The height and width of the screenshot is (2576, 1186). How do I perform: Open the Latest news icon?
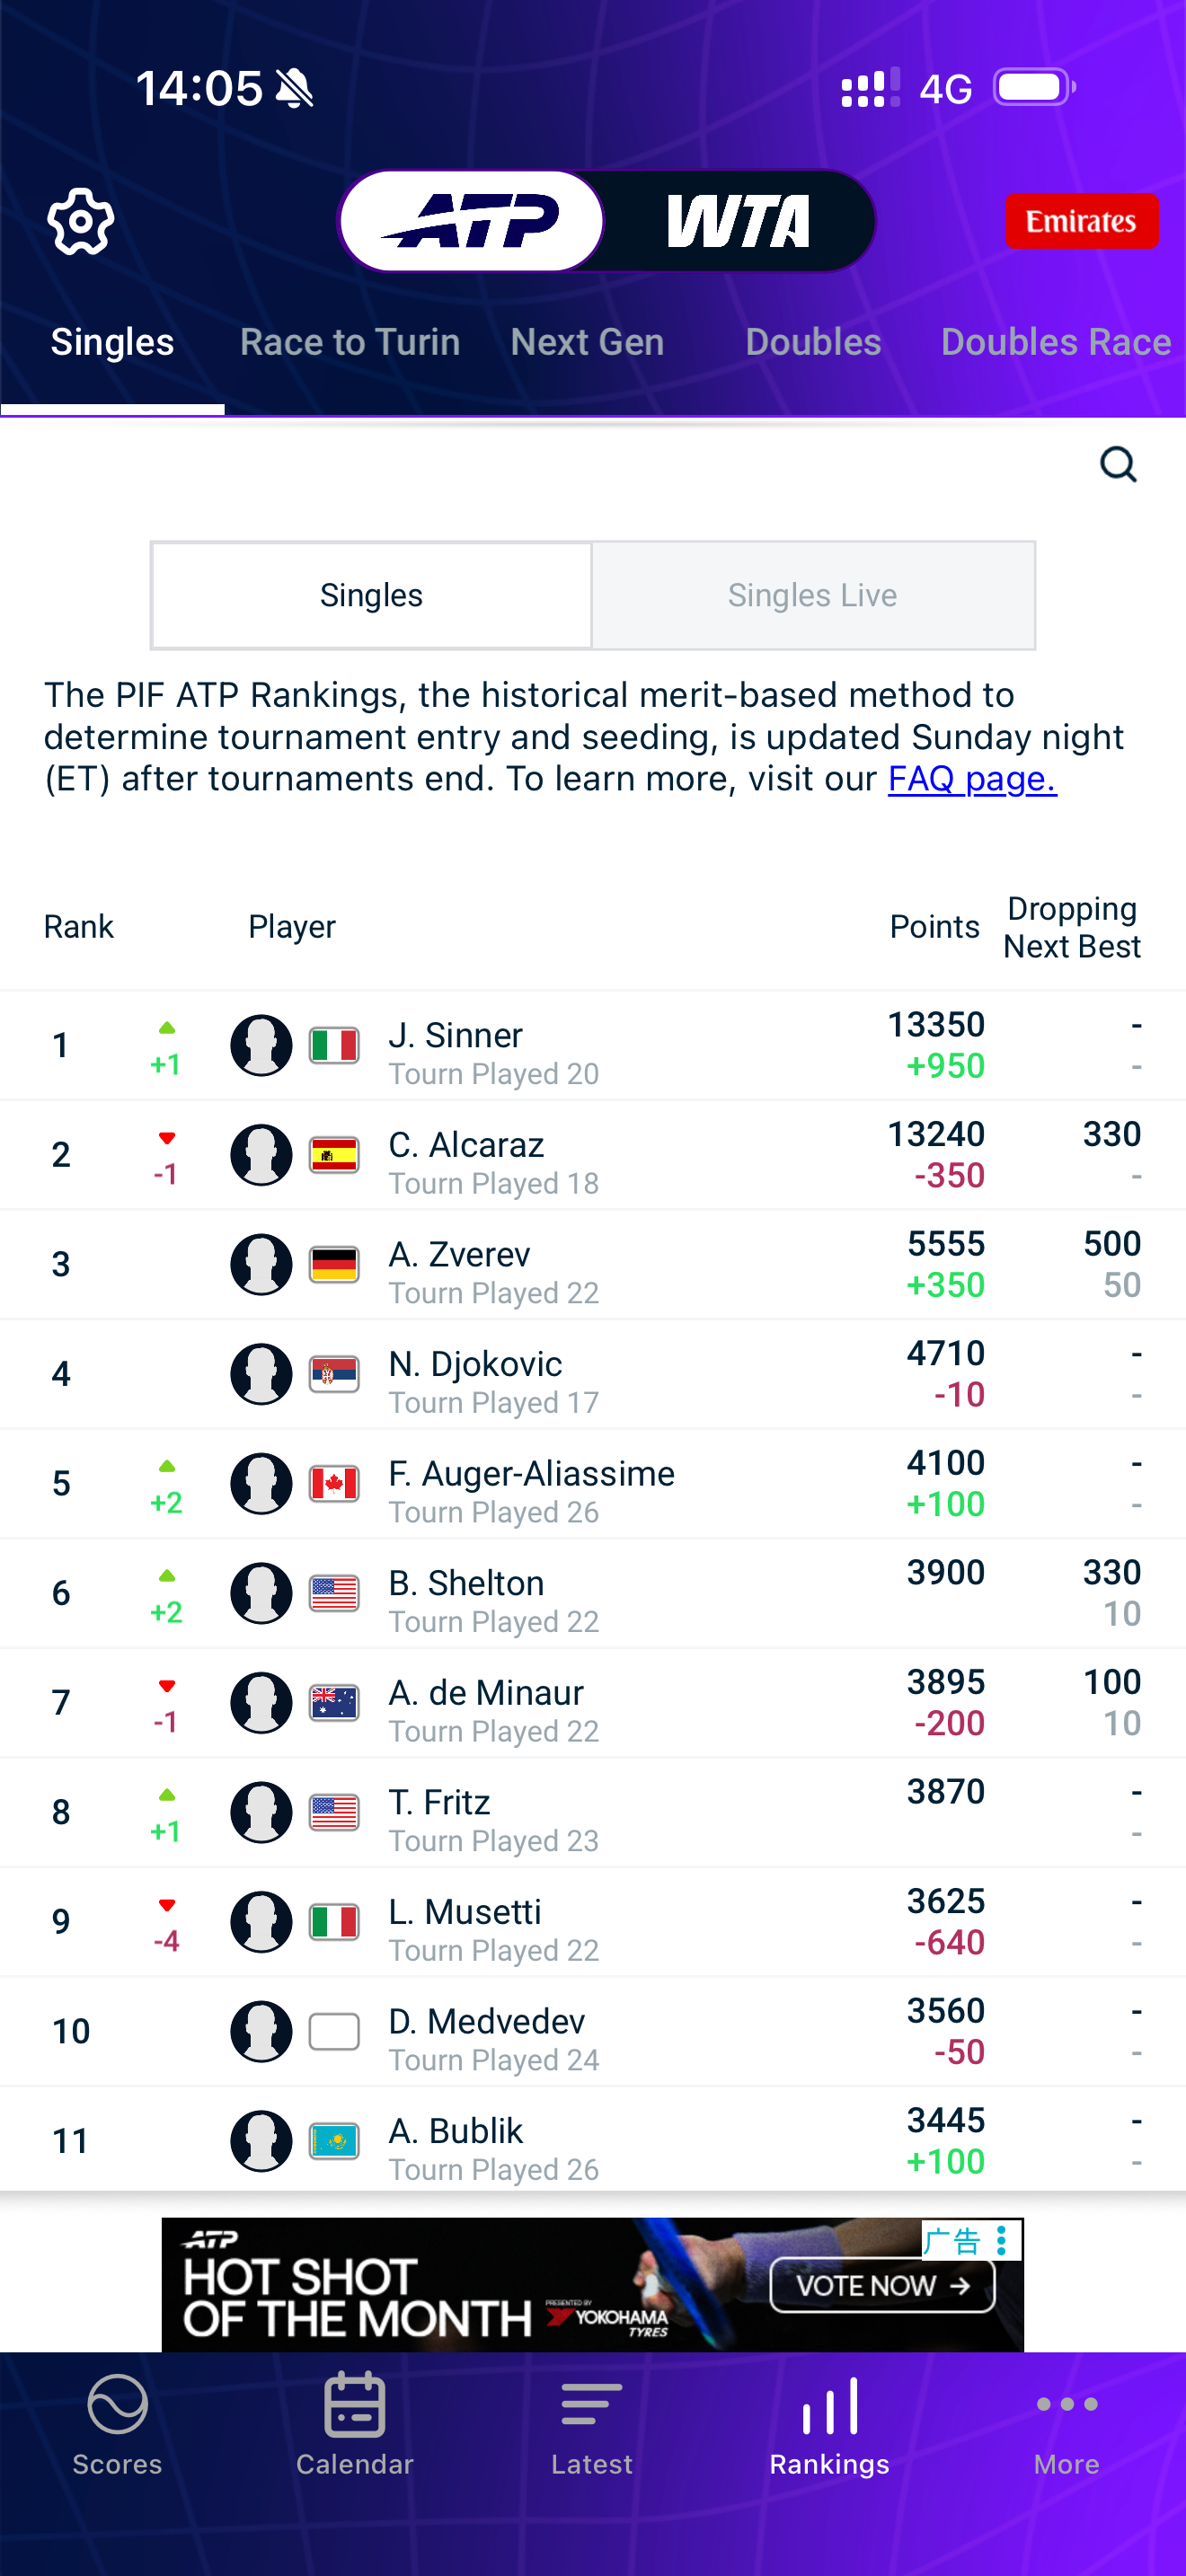tap(592, 2404)
